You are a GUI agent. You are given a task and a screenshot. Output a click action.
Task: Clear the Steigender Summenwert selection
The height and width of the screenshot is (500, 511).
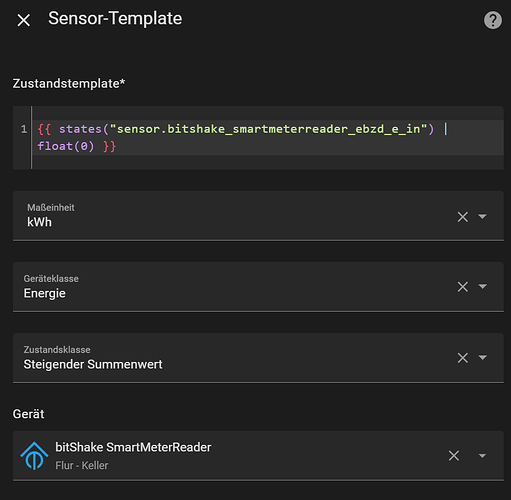tap(463, 358)
